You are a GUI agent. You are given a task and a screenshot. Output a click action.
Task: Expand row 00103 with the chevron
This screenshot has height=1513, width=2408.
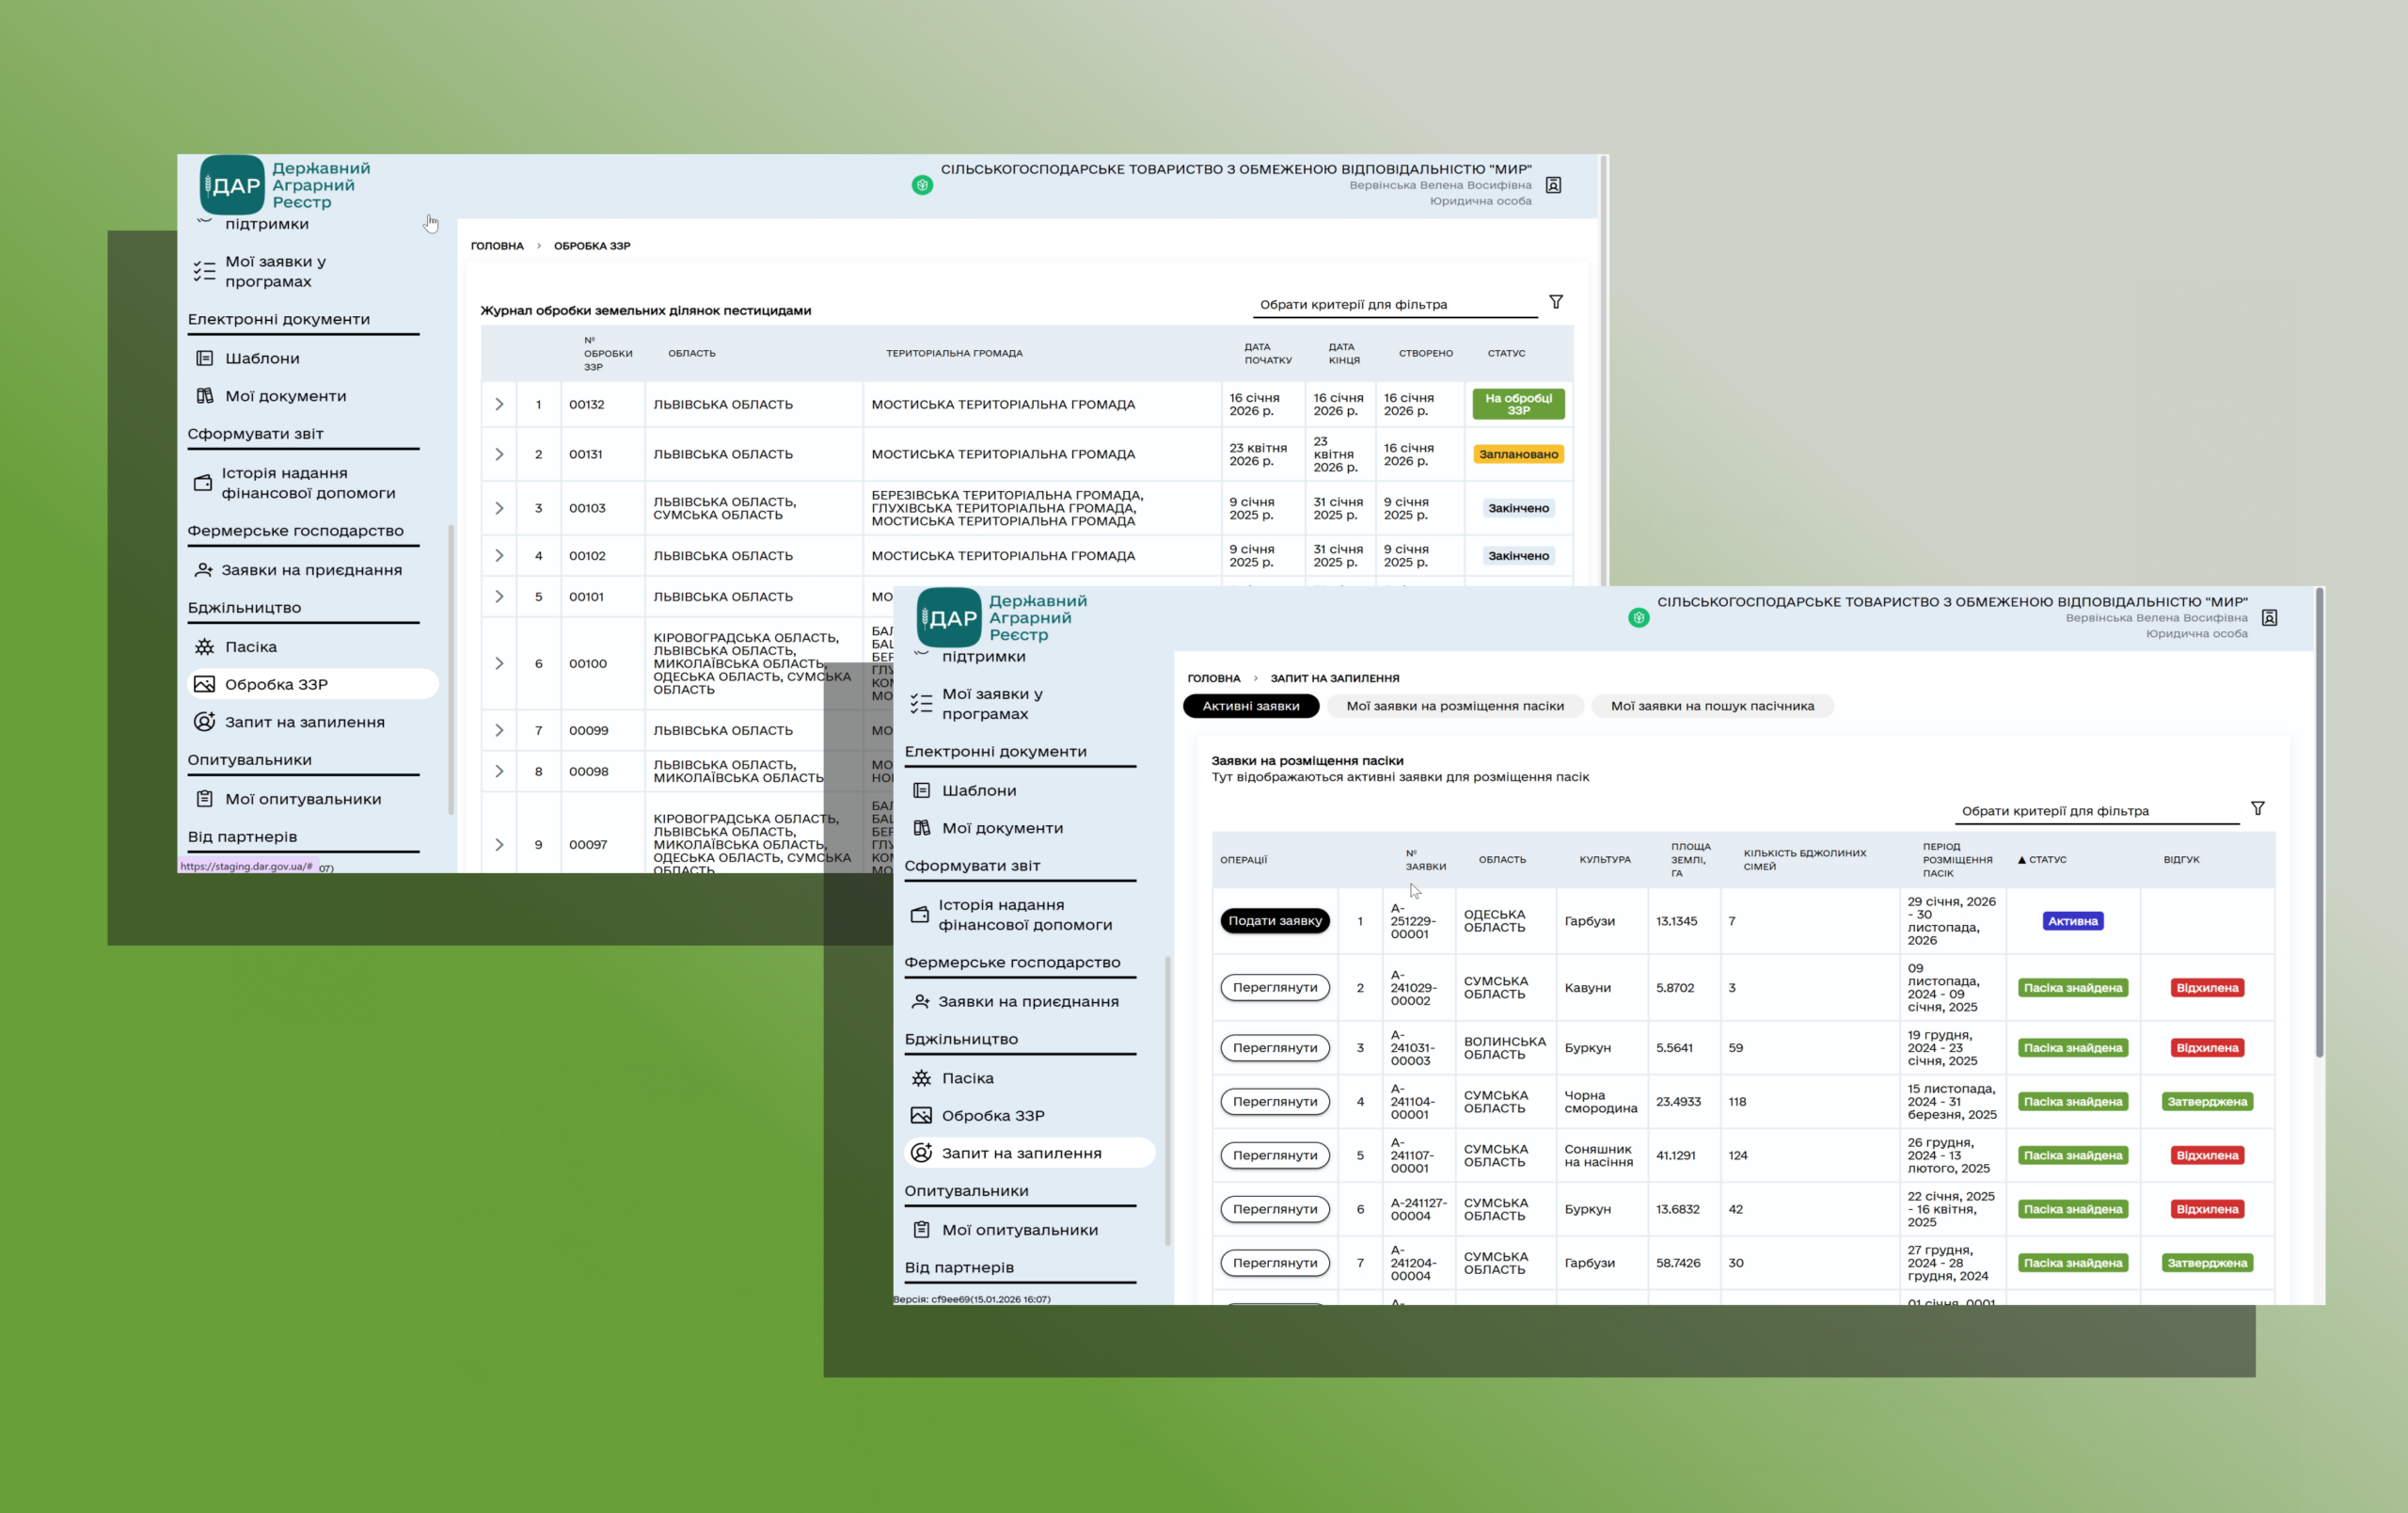point(499,508)
